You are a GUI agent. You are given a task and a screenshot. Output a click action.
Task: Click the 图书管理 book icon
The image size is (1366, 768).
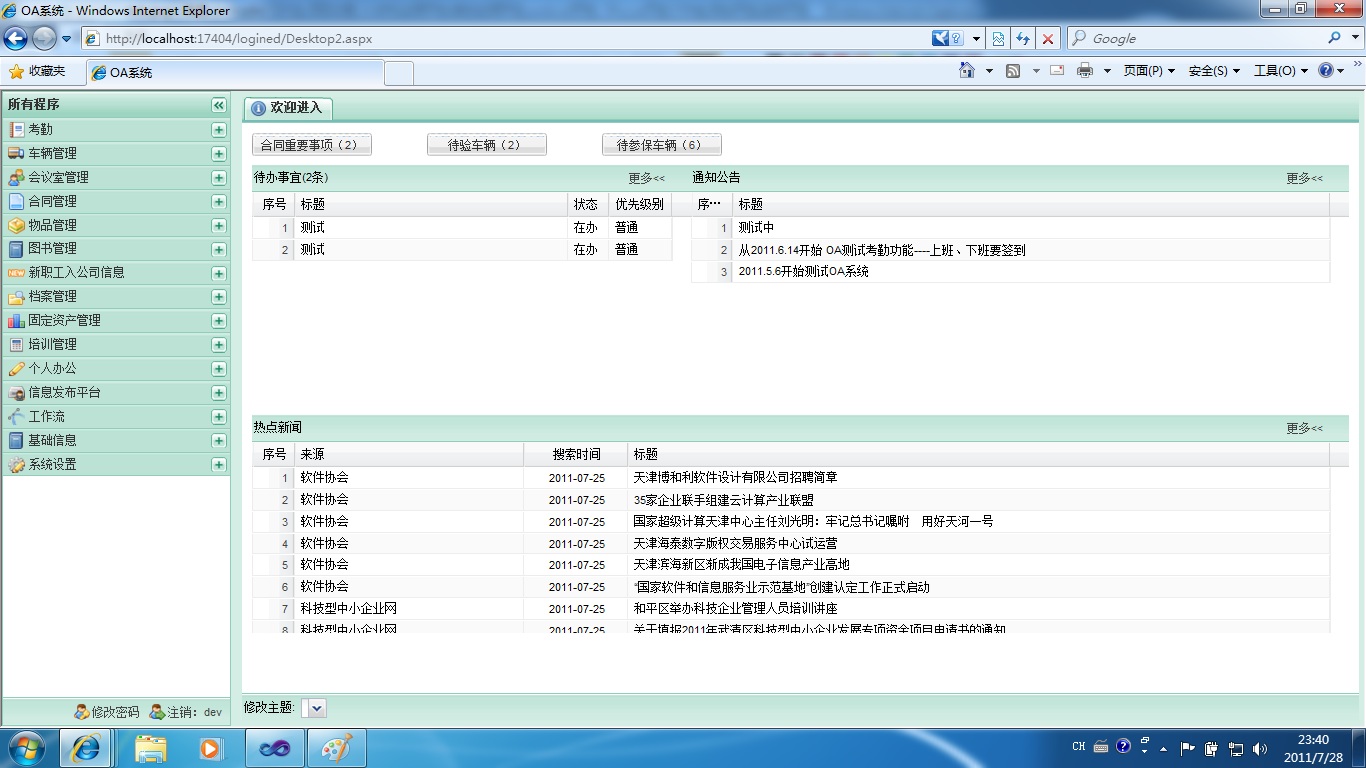(x=16, y=248)
